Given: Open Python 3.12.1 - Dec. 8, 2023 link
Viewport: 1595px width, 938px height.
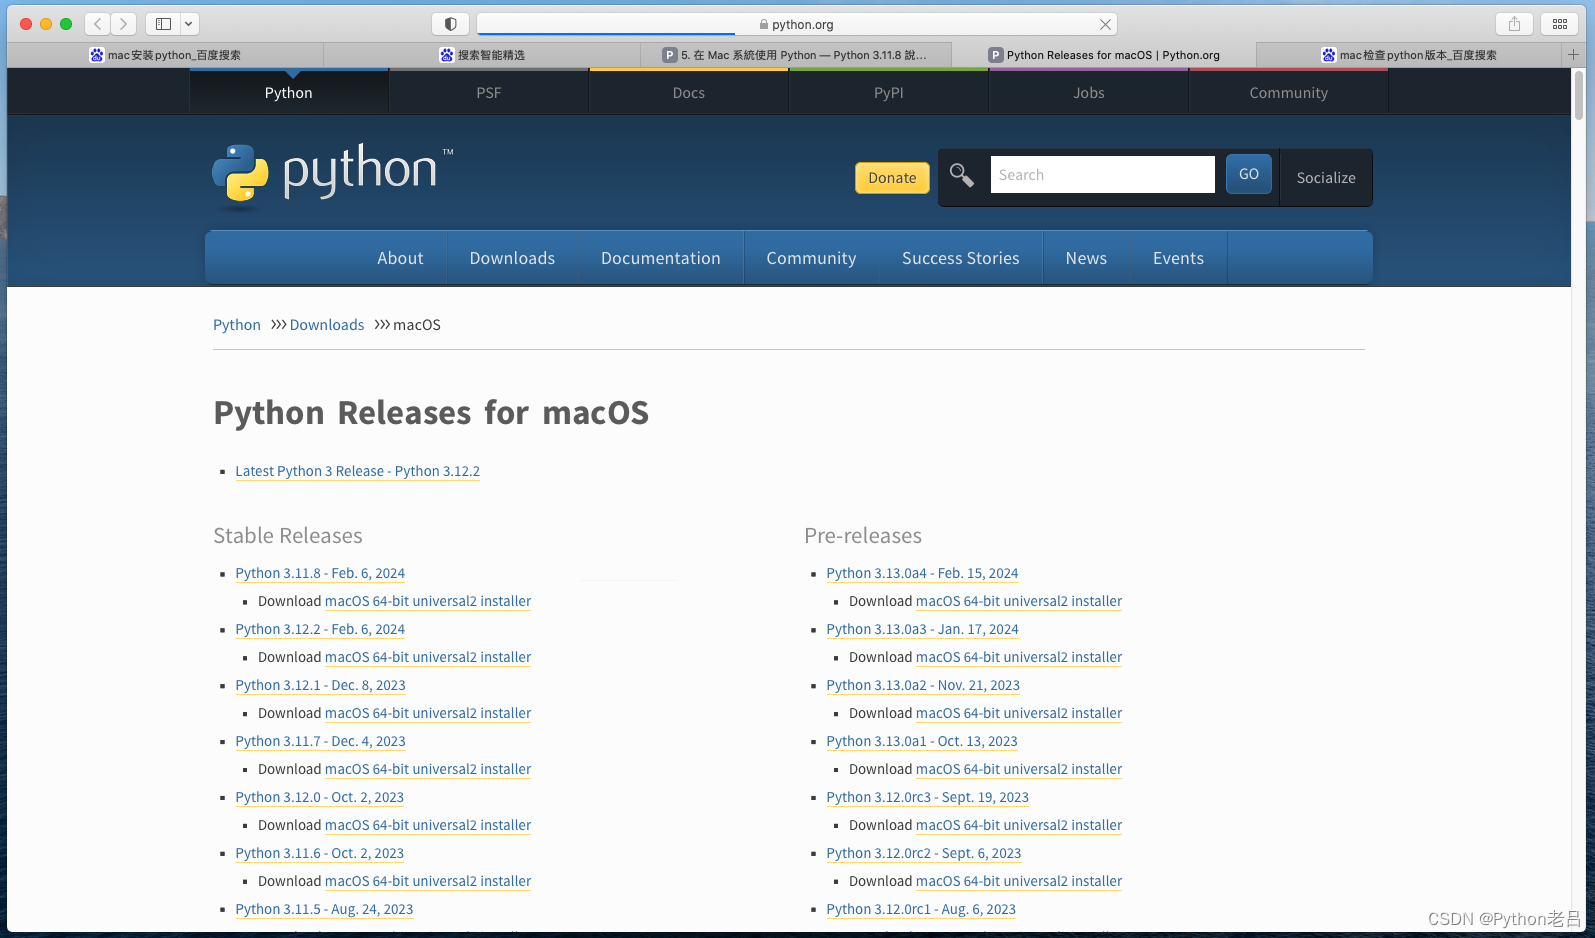Looking at the screenshot, I should pyautogui.click(x=320, y=685).
